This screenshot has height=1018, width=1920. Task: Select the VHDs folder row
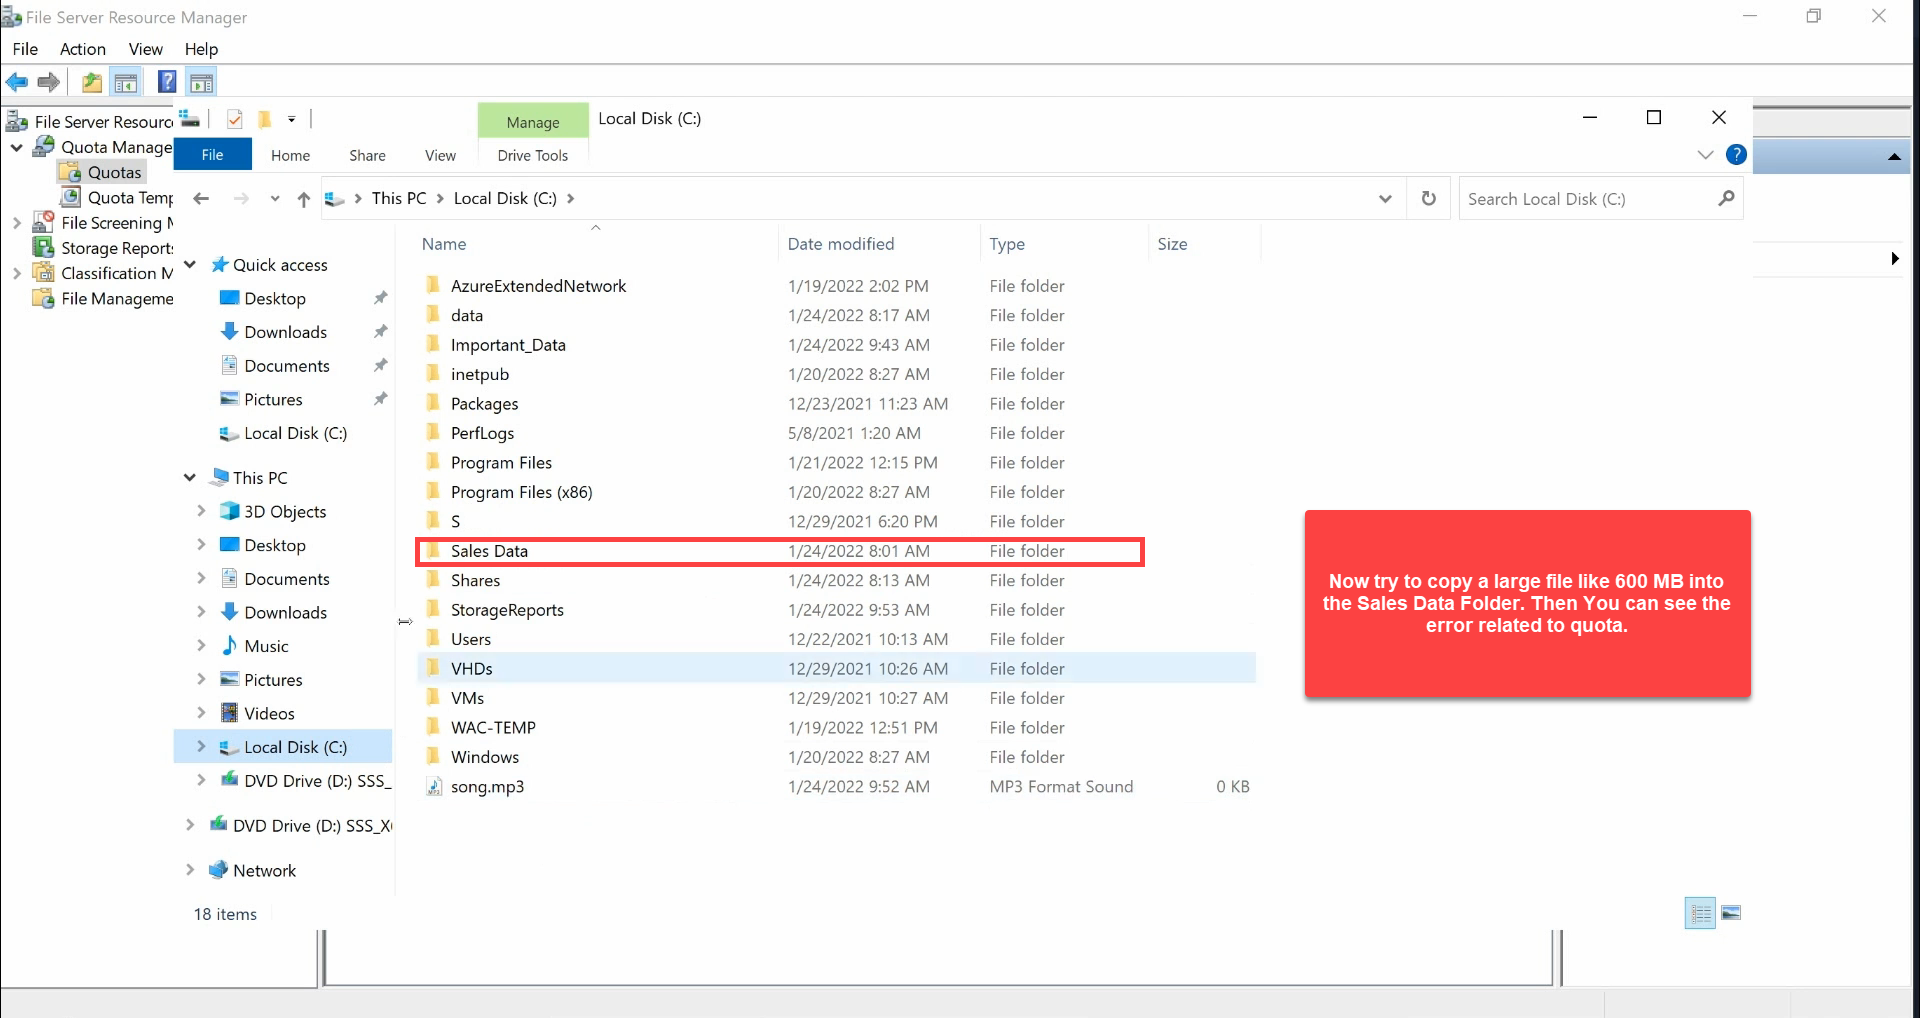836,669
